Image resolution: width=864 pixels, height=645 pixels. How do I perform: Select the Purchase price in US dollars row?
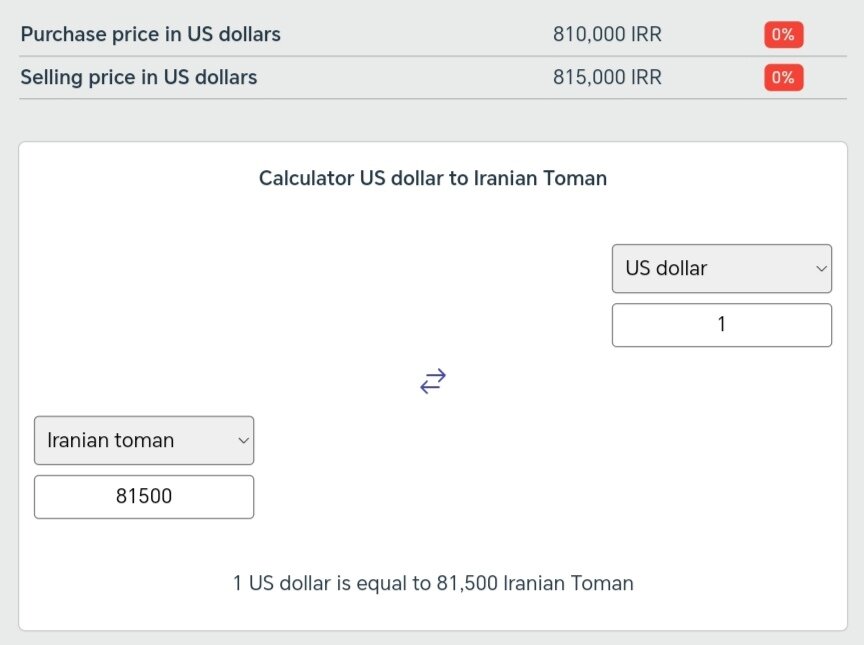(151, 34)
